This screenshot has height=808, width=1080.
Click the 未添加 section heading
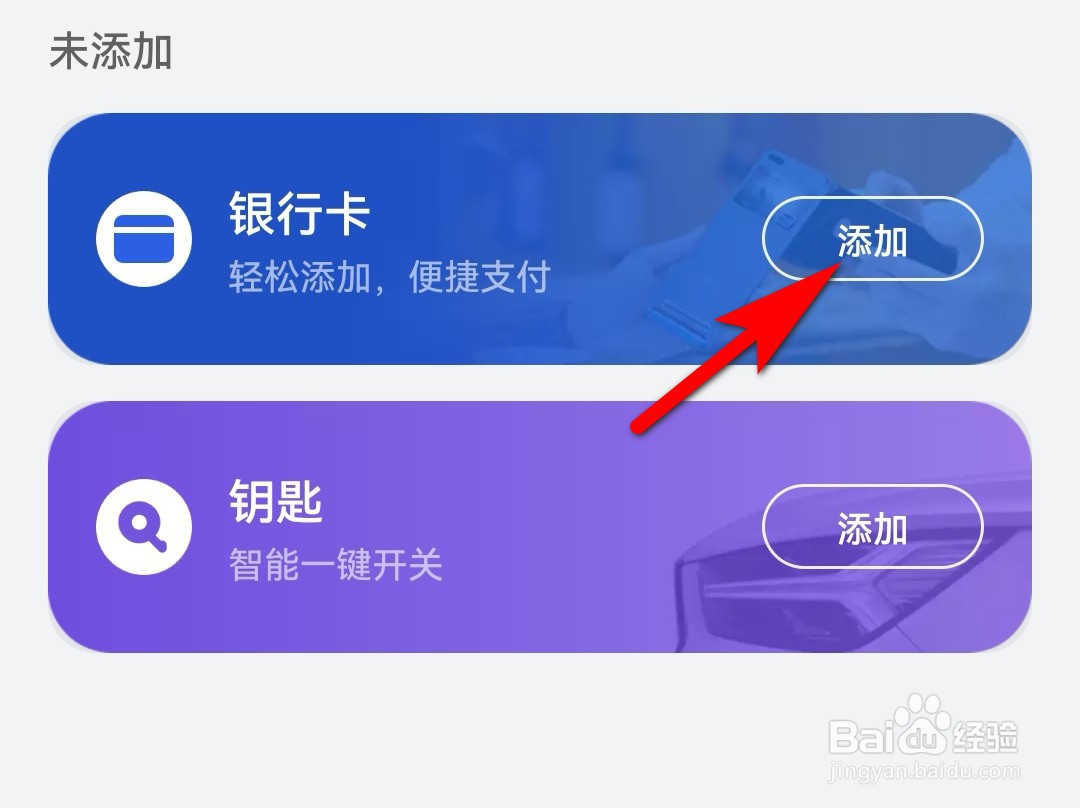[110, 51]
